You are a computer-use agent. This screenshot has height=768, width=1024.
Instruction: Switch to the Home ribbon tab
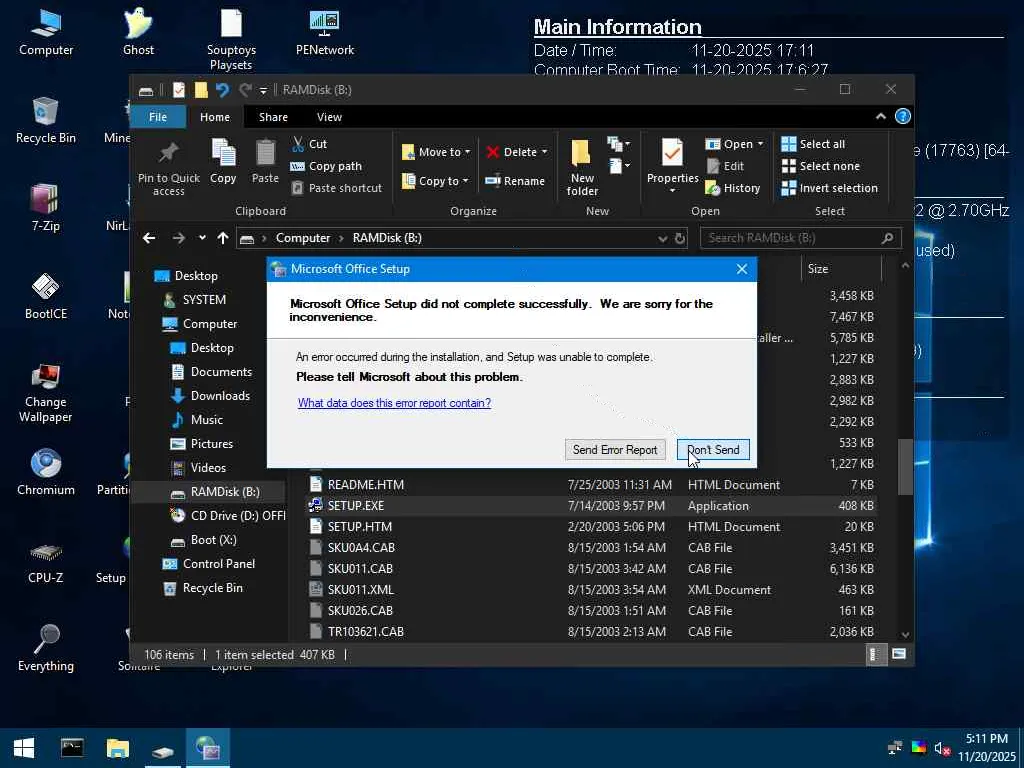coord(215,117)
